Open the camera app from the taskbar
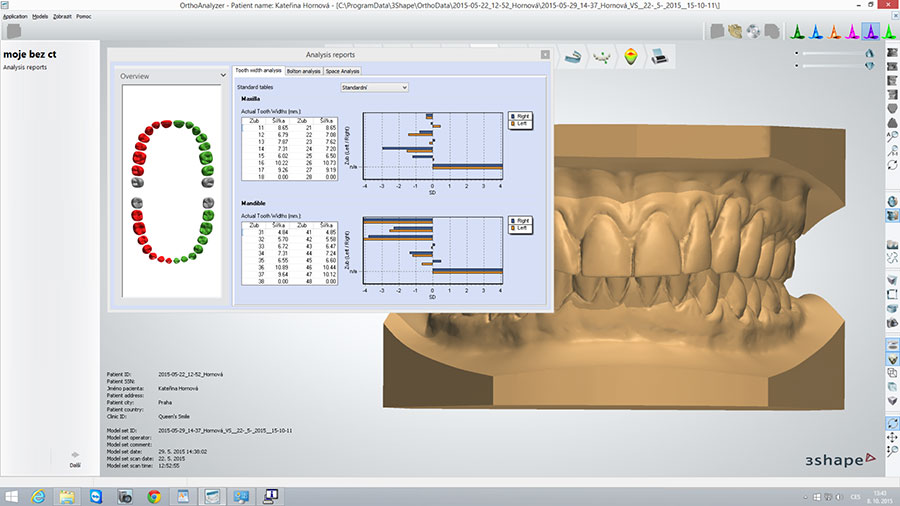The width and height of the screenshot is (900, 506). 125,496
